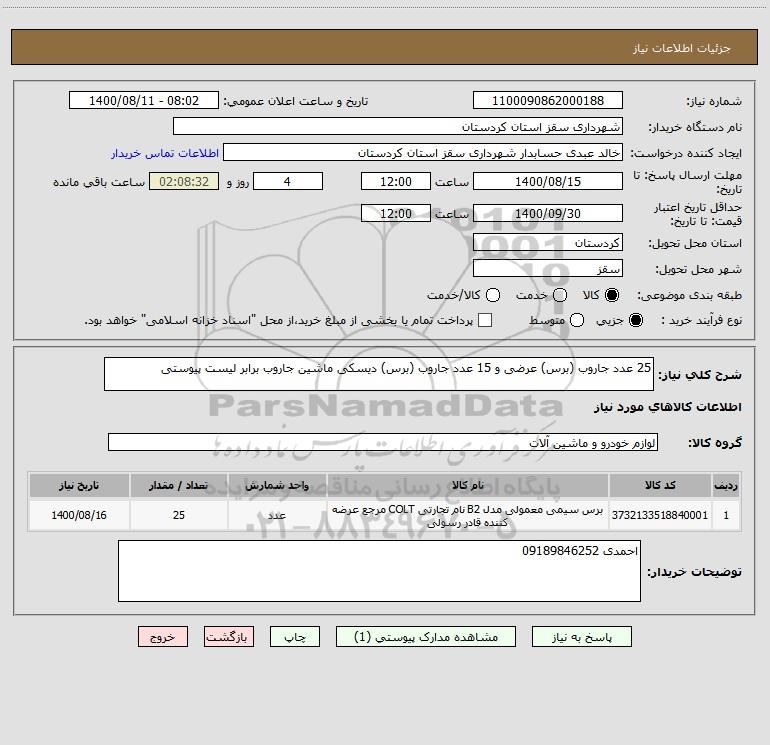
Task: Click the remaining time 02:08:32 field
Action: [x=184, y=181]
